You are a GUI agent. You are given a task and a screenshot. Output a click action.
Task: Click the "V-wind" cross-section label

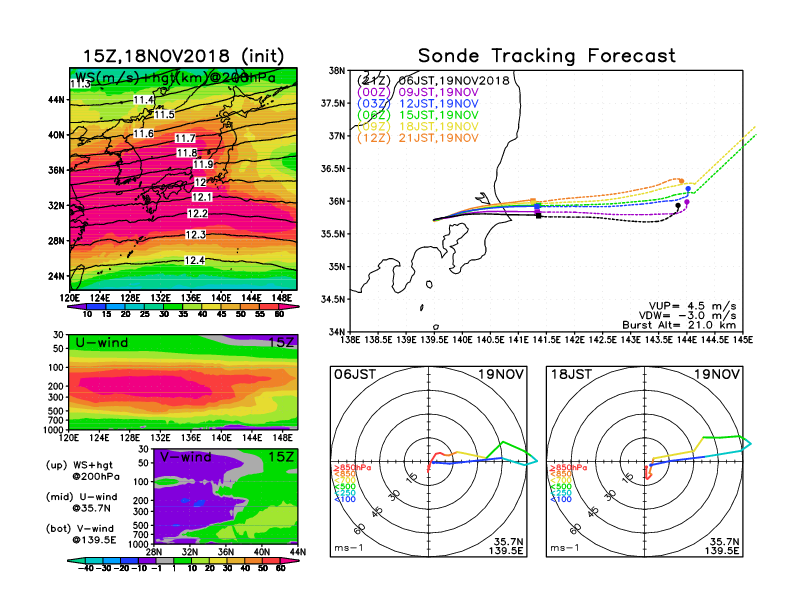click(185, 457)
